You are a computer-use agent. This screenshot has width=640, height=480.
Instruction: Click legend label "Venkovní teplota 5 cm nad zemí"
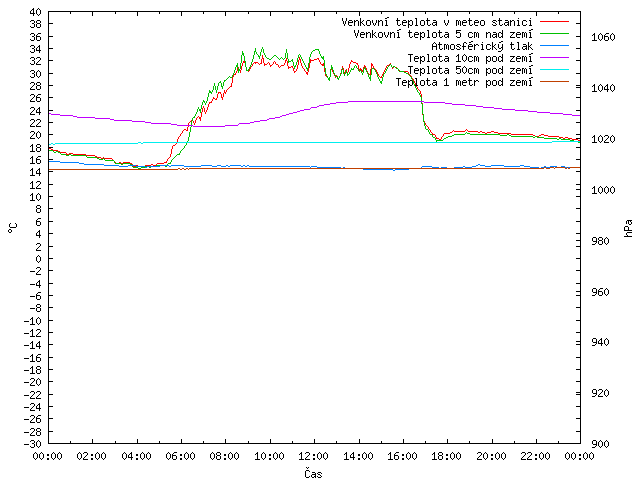tap(443, 34)
